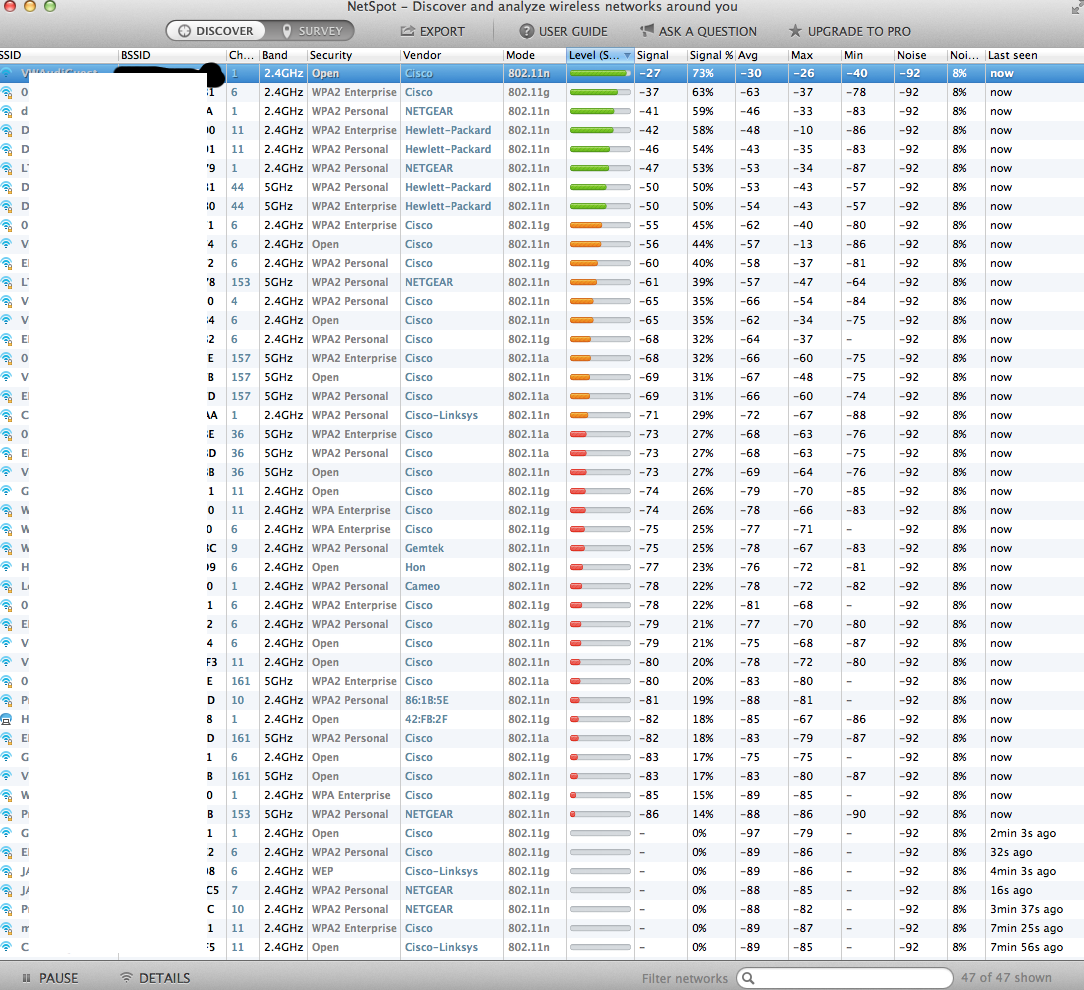This screenshot has height=990, width=1084.
Task: Sort by the Last seen column header
Action: (x=1034, y=55)
